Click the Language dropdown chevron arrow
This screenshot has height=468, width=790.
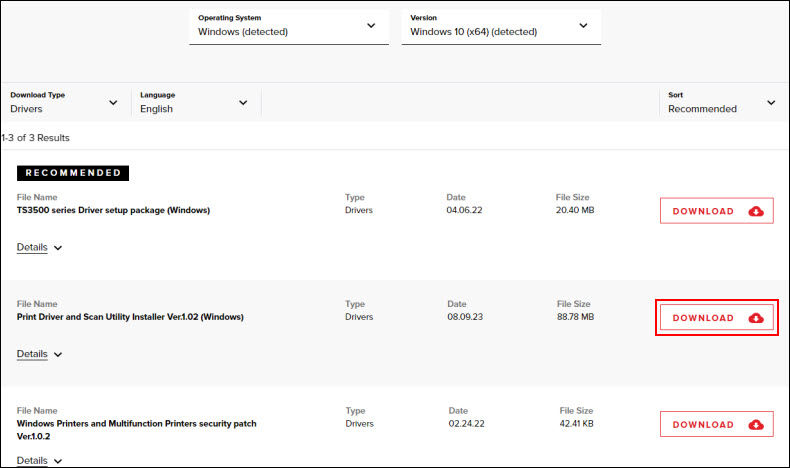coord(243,102)
